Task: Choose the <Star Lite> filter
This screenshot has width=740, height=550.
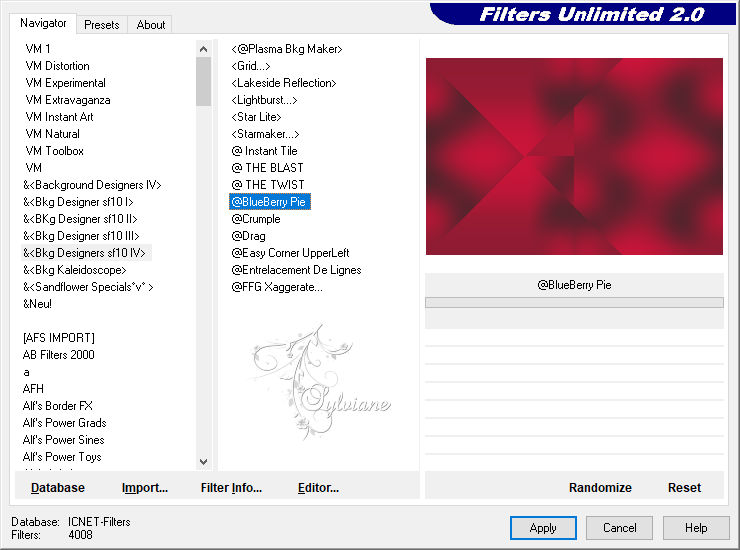Action: (x=257, y=117)
